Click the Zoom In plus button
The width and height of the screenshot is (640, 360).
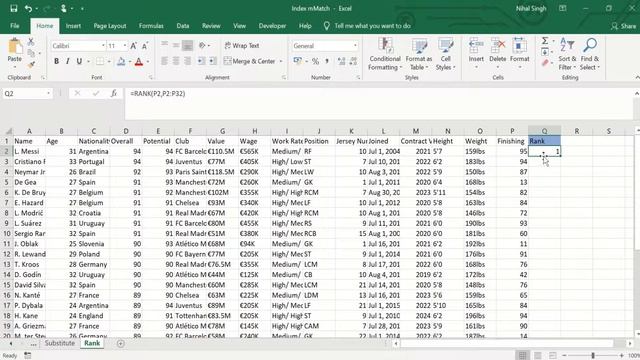[x=621, y=356]
